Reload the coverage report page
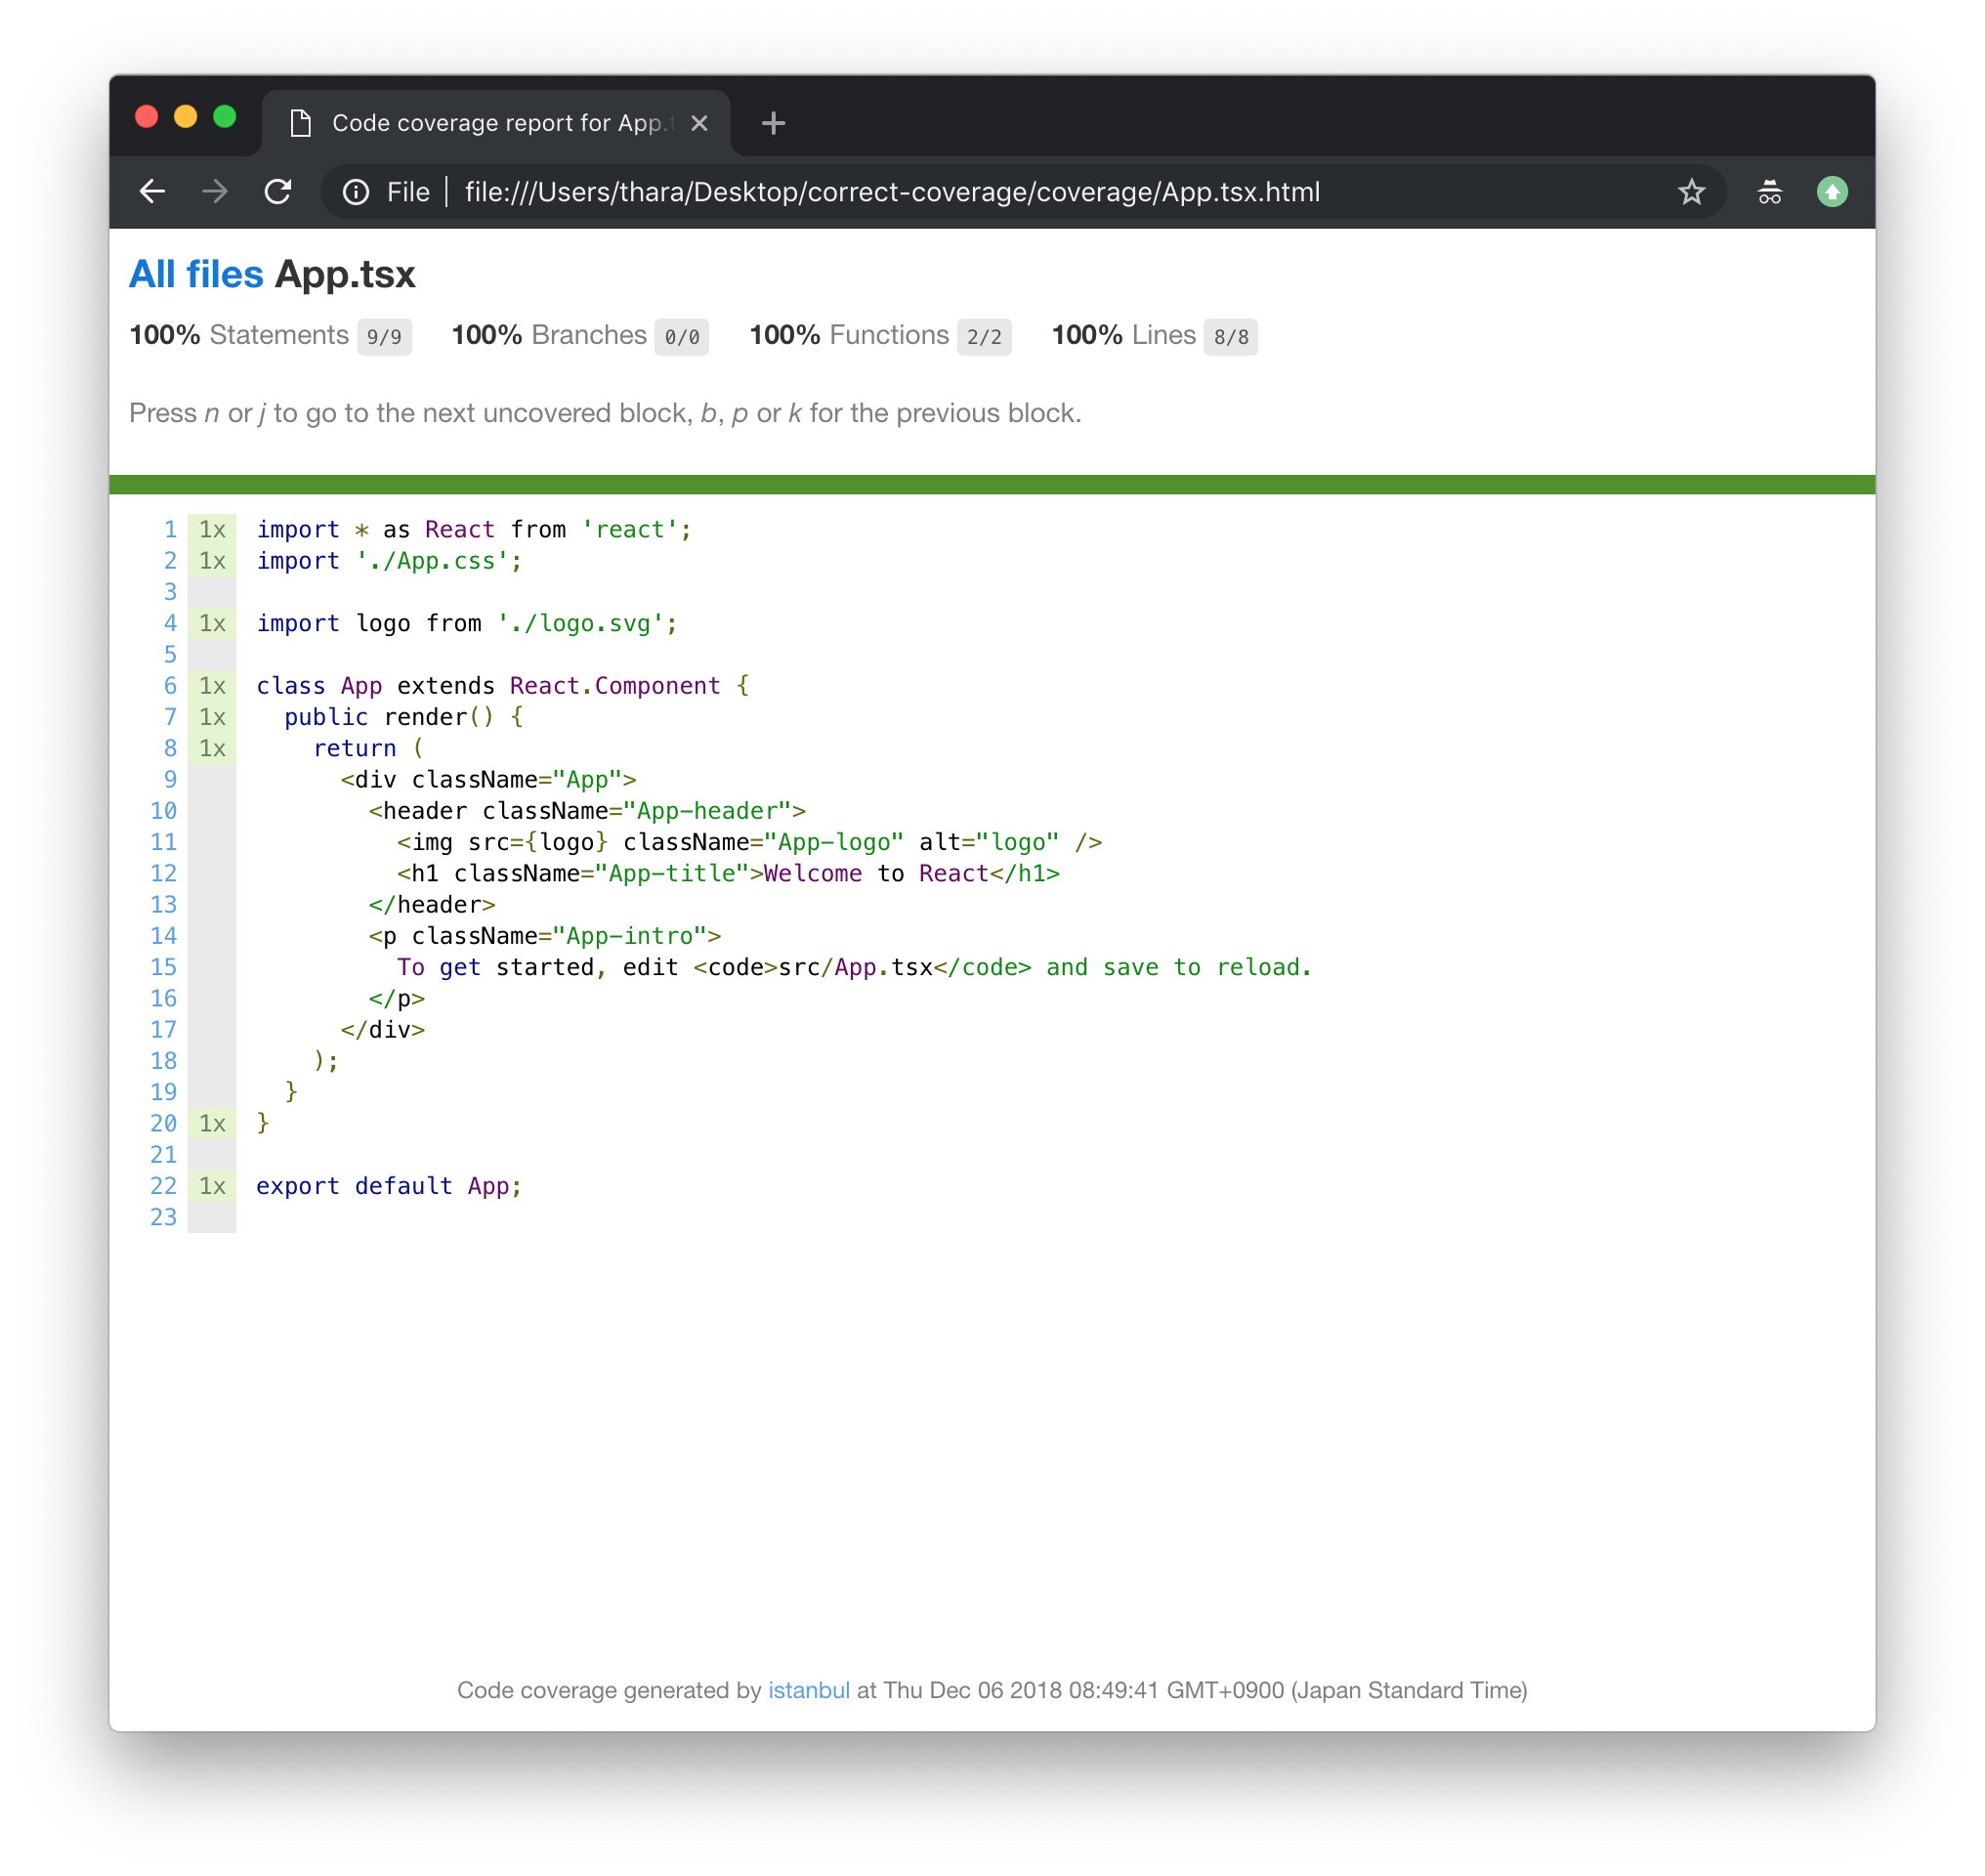This screenshot has width=1985, height=1876. [279, 192]
